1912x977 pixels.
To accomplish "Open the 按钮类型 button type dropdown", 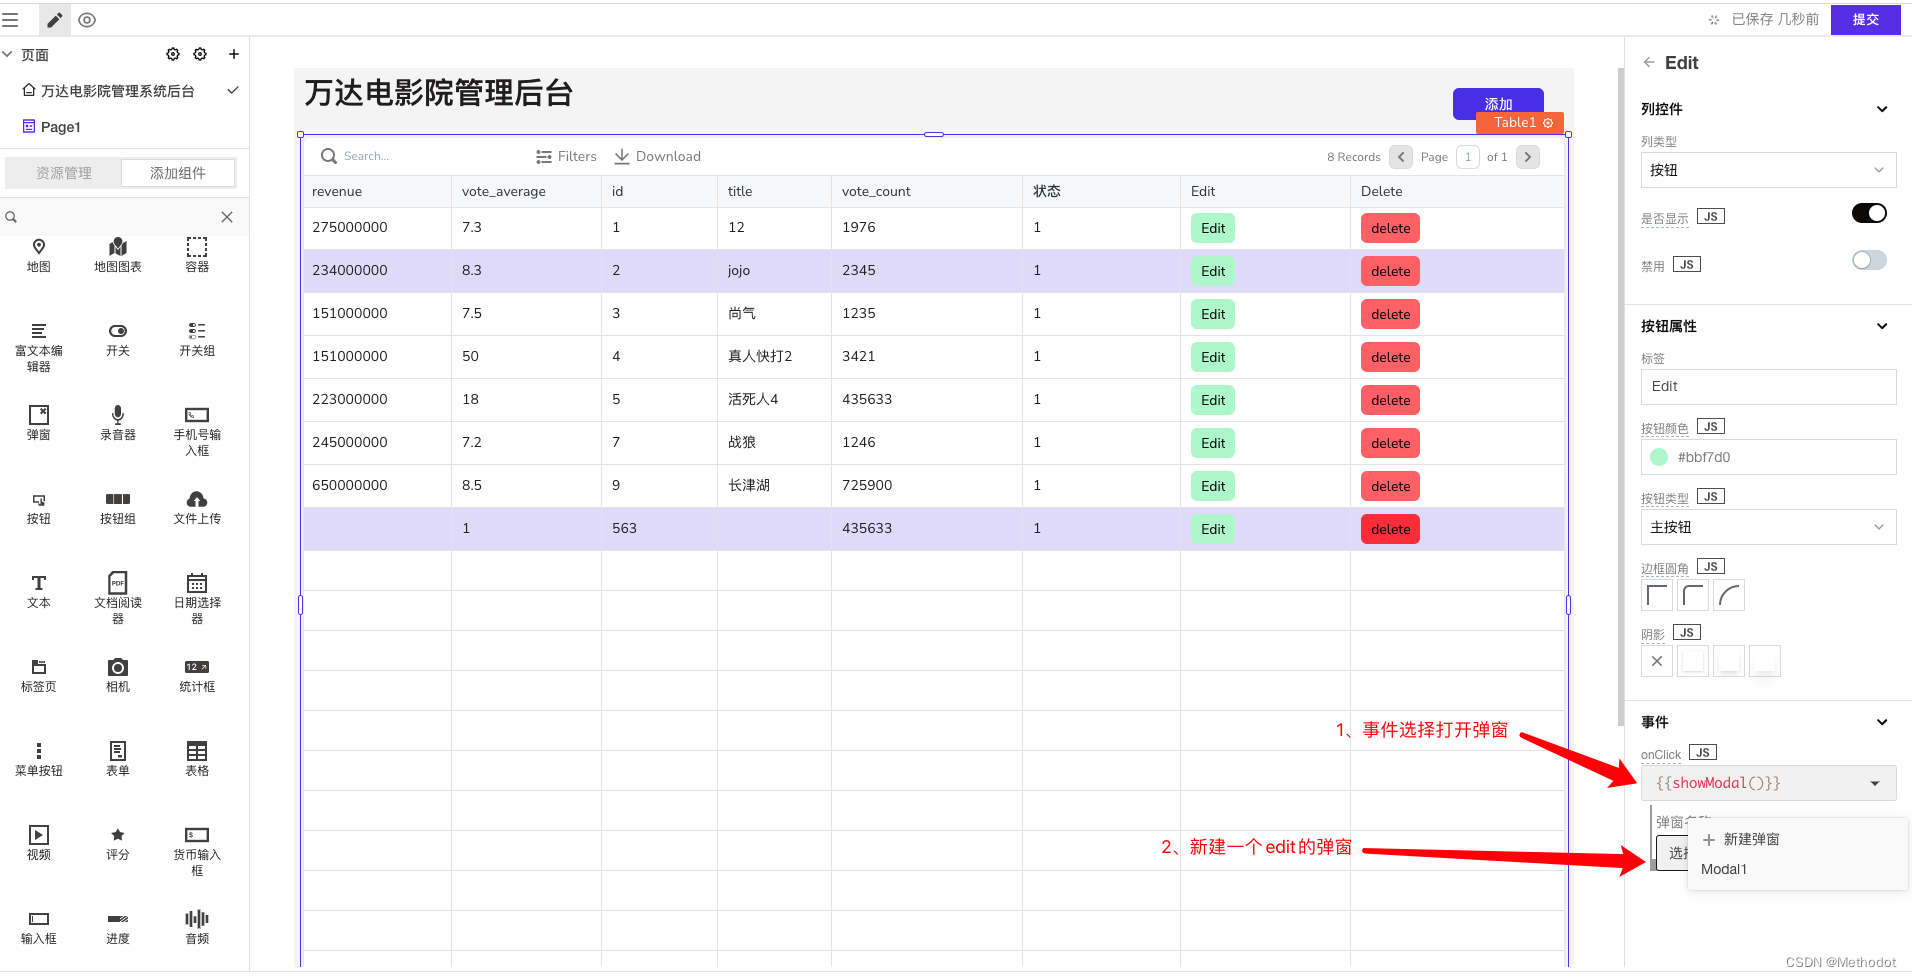I will click(1768, 527).
